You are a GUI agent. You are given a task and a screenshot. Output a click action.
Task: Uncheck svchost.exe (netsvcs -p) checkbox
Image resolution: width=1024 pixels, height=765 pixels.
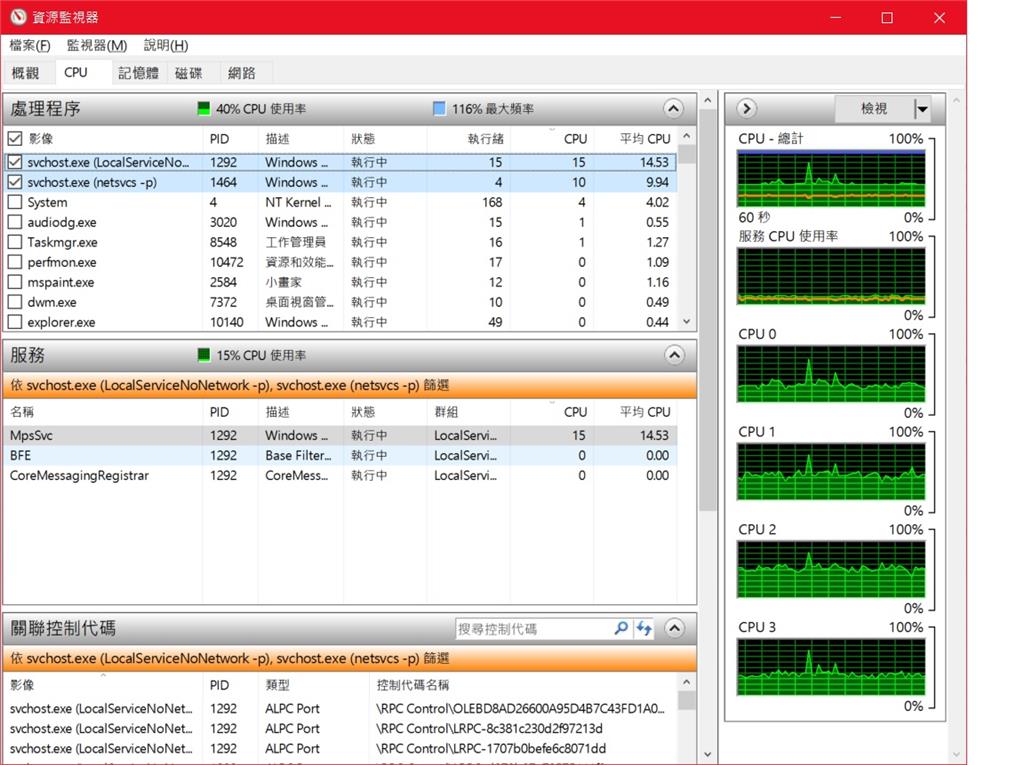[15, 182]
